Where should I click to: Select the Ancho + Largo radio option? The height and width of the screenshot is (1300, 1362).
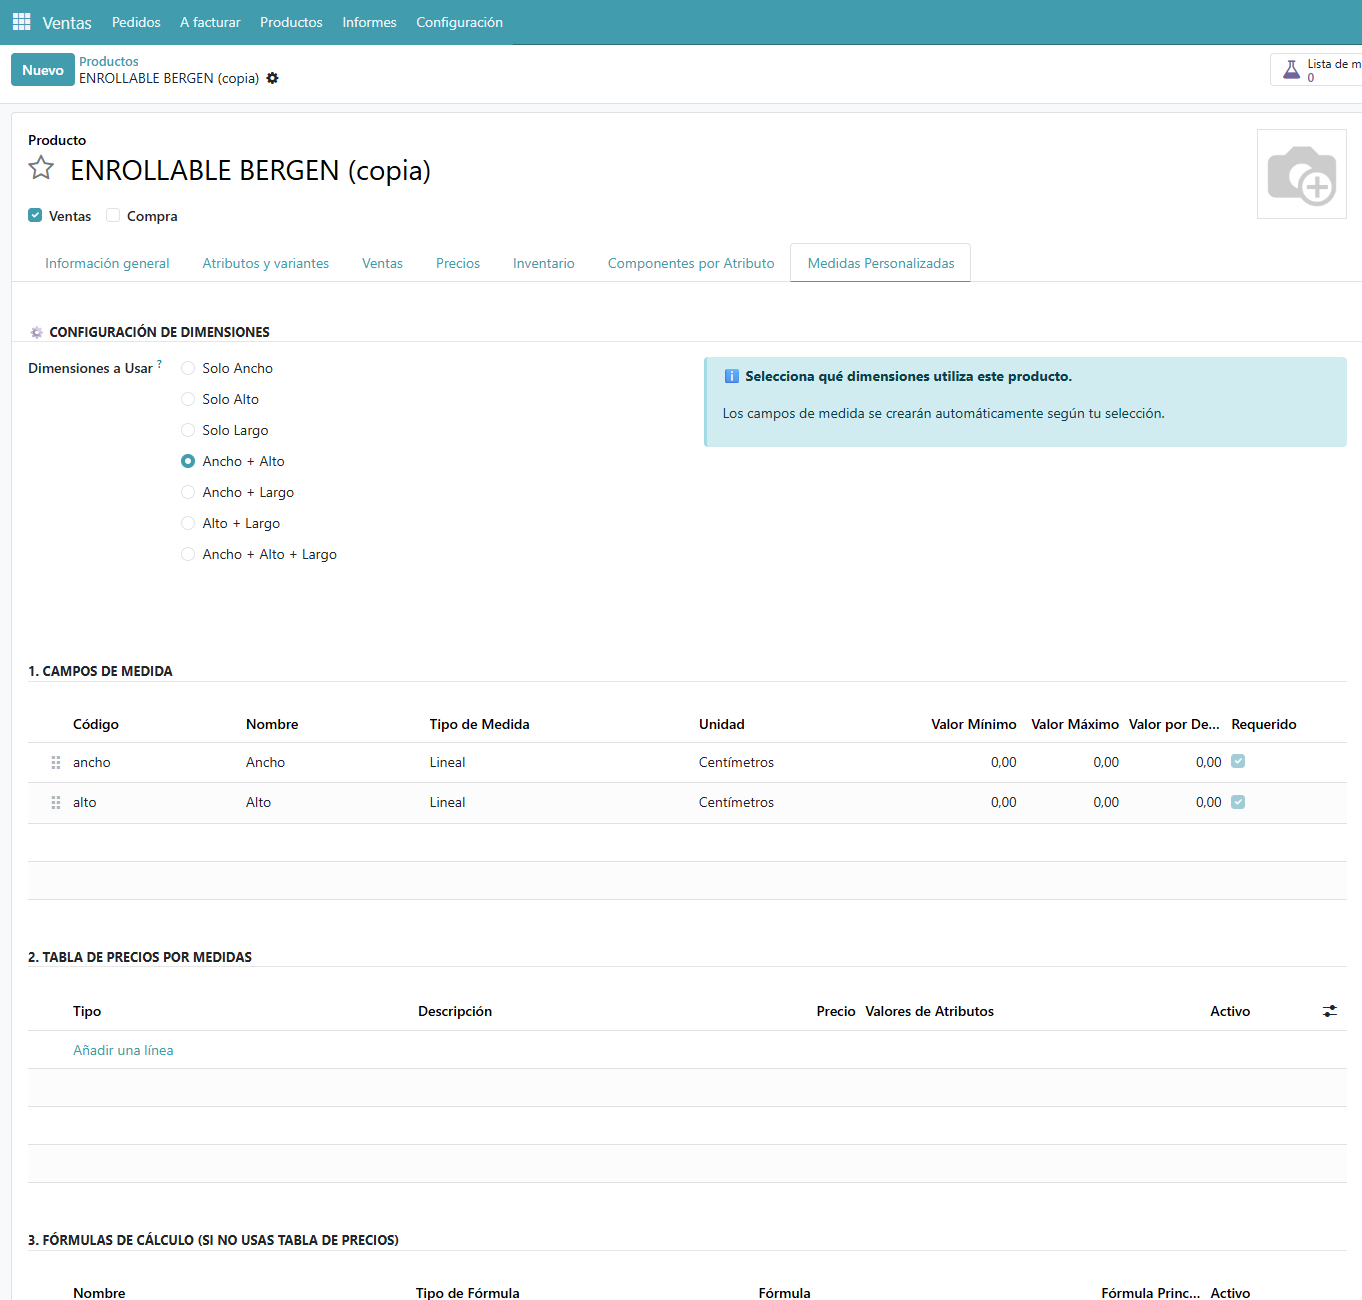pyautogui.click(x=188, y=492)
